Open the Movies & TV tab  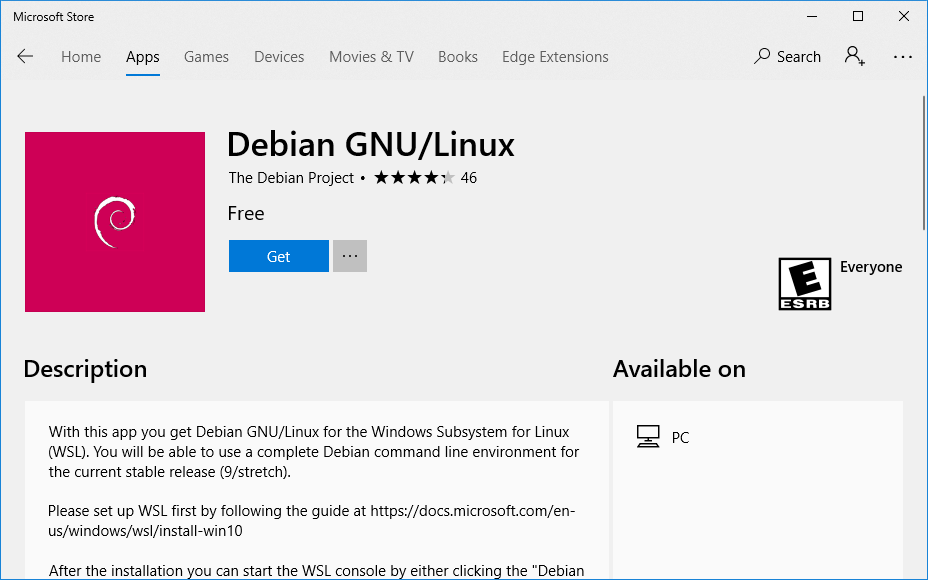(371, 57)
